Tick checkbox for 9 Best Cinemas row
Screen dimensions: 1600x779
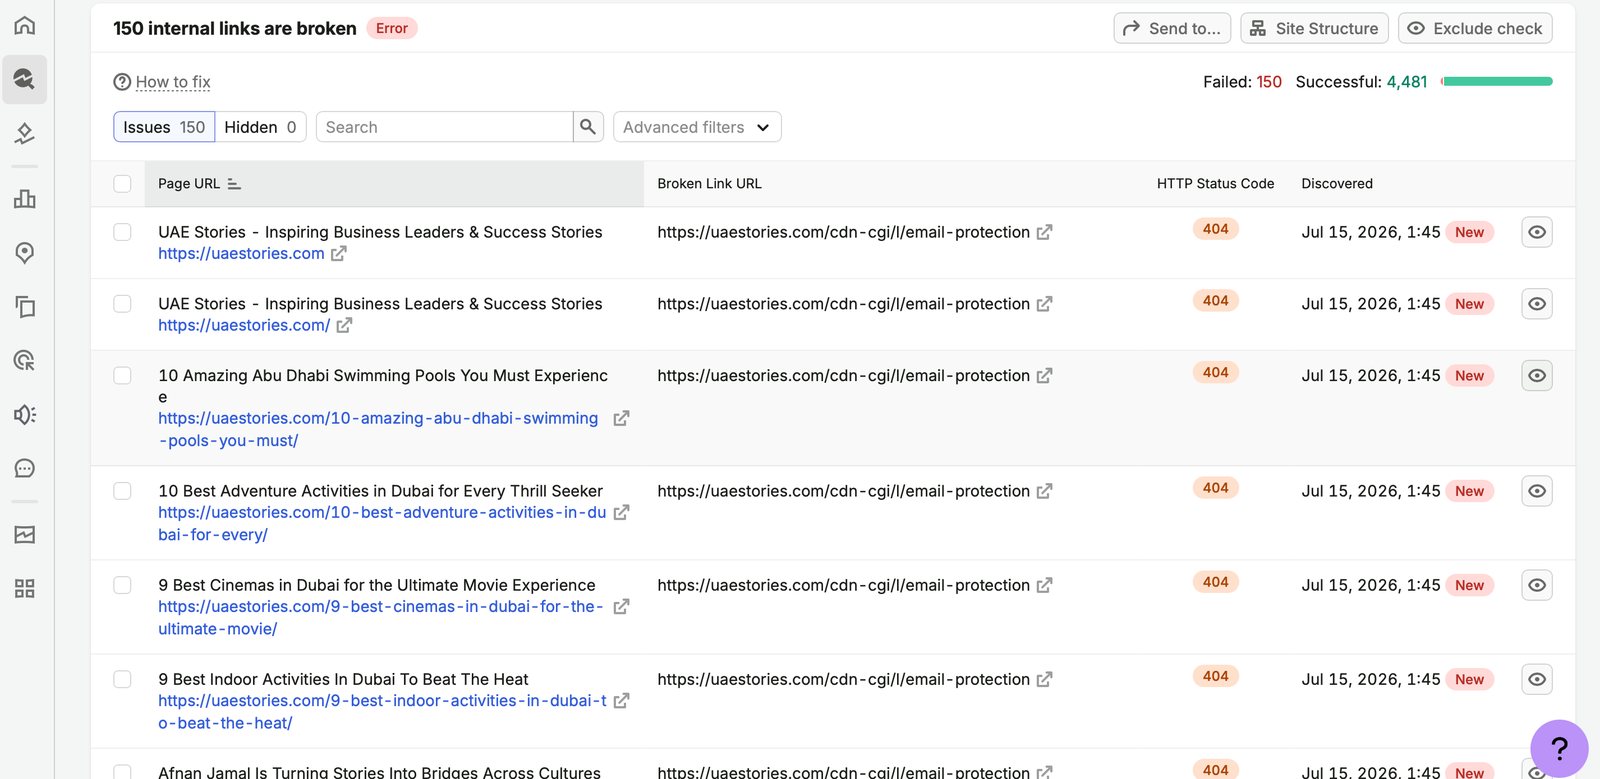pyautogui.click(x=122, y=585)
